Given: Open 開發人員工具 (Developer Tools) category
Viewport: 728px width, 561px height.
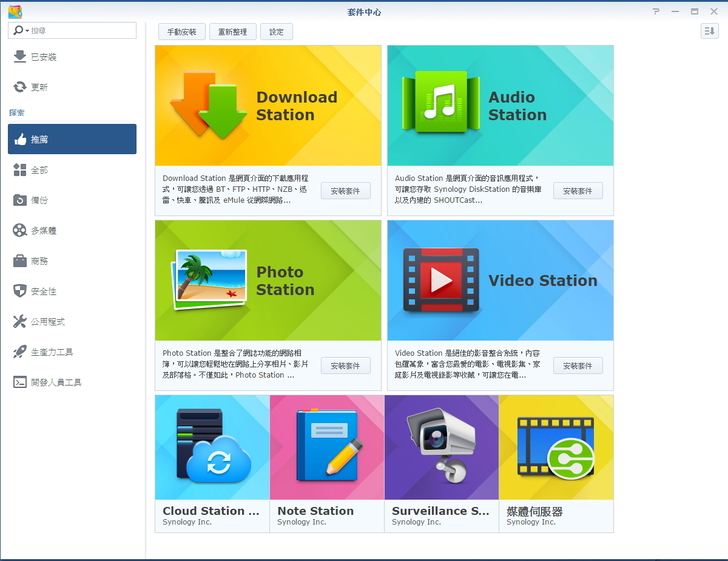Looking at the screenshot, I should coord(56,382).
